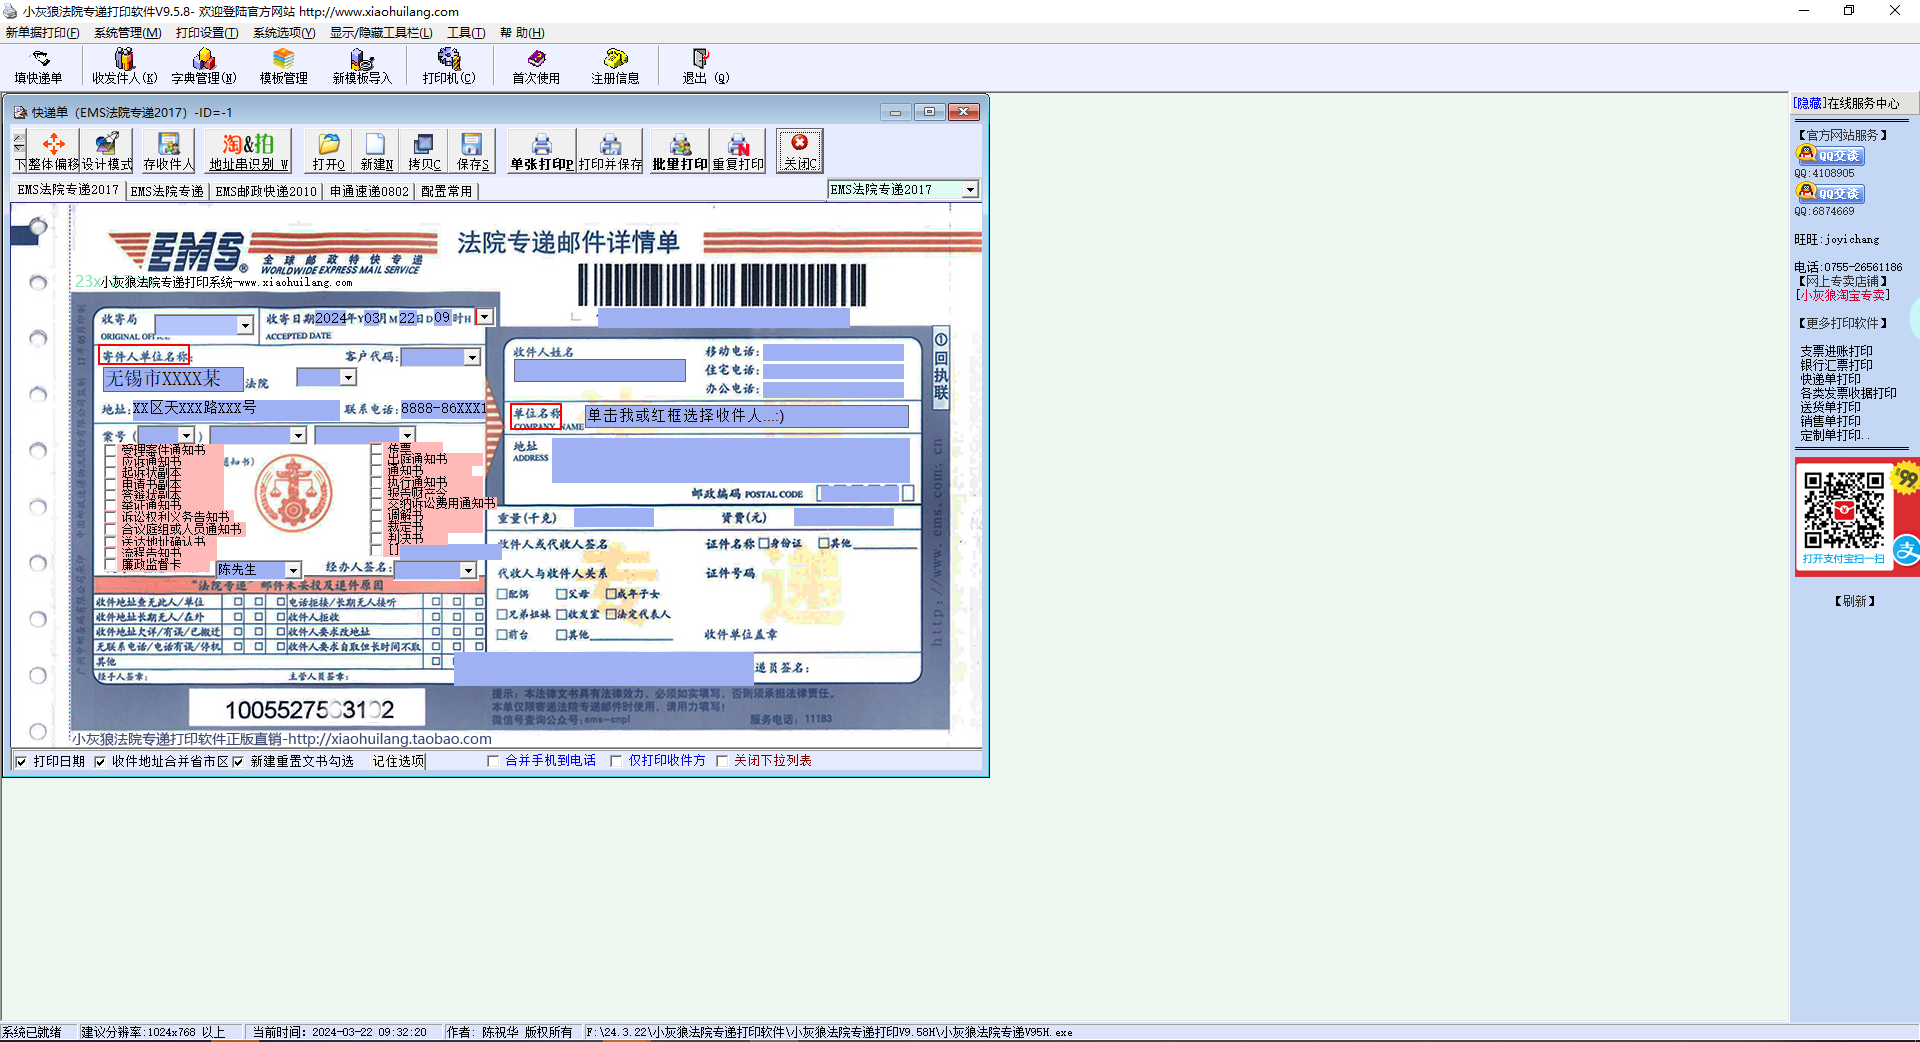
Task: Toggle the 打印日期 checkbox
Action: (x=21, y=762)
